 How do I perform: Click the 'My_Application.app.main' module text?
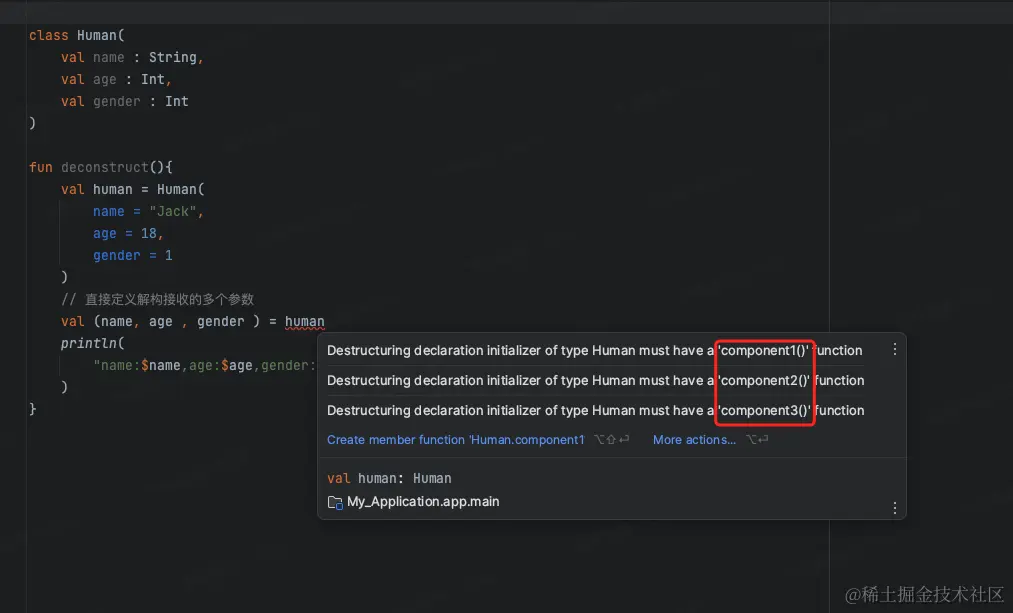tap(423, 501)
